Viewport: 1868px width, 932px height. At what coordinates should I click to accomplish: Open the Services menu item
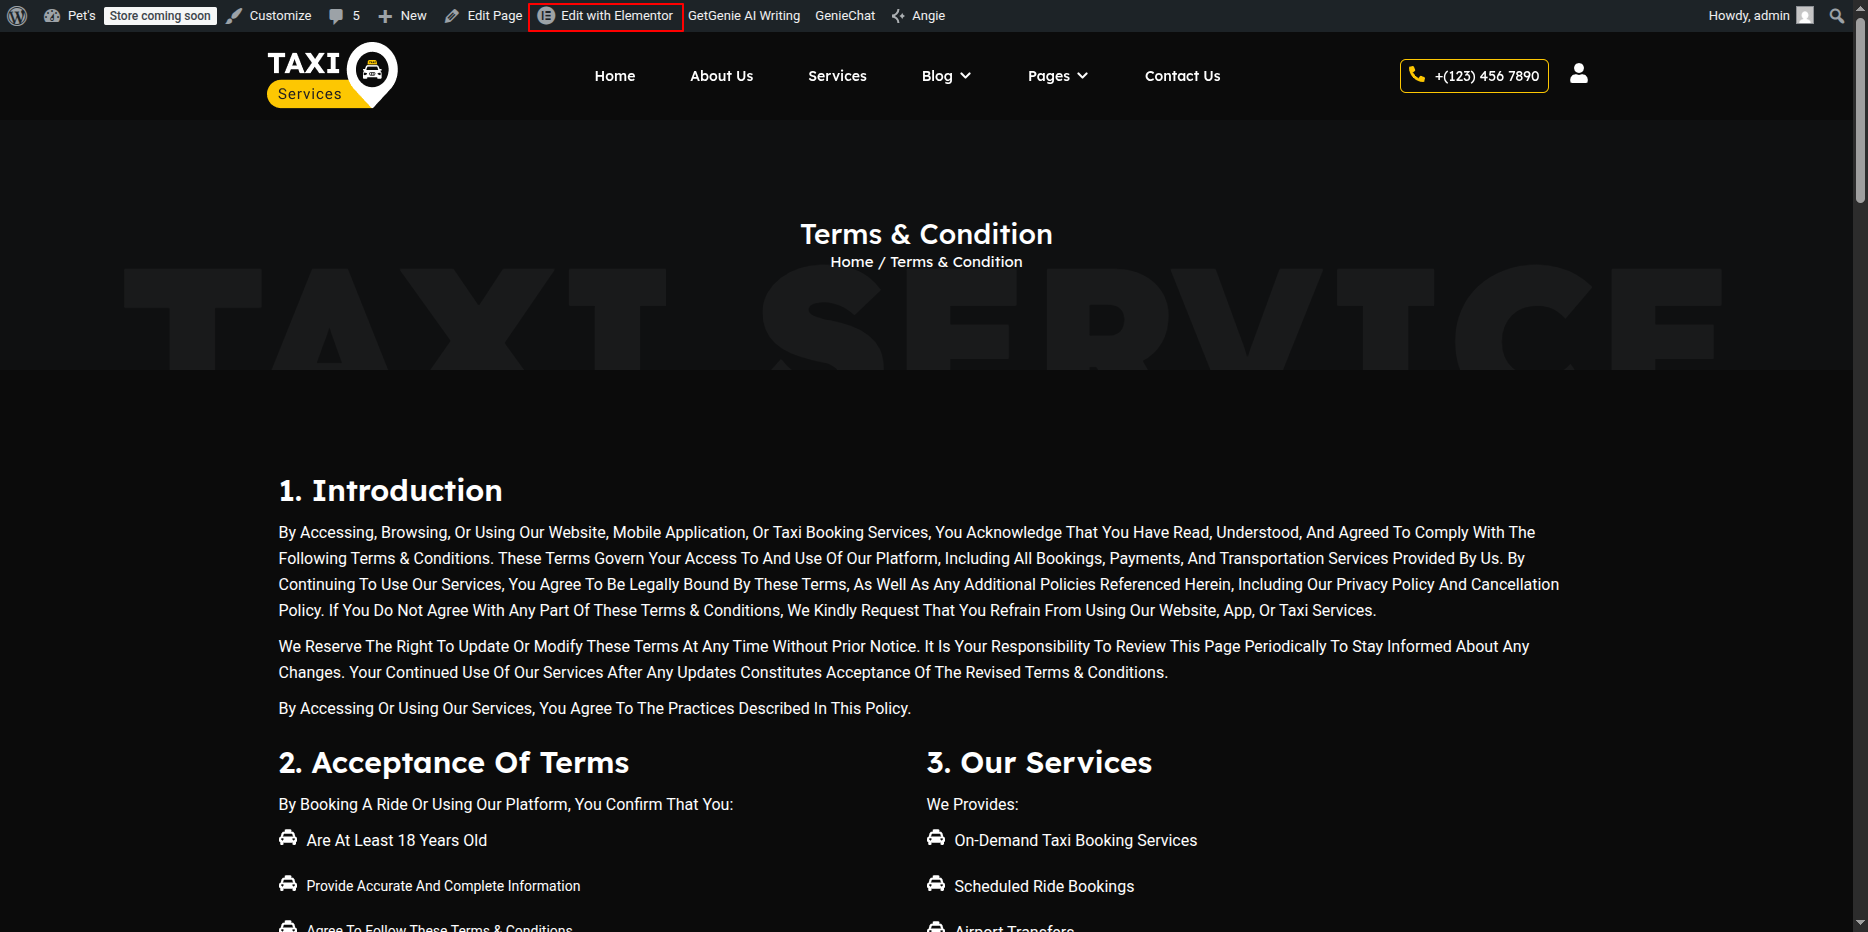click(838, 76)
